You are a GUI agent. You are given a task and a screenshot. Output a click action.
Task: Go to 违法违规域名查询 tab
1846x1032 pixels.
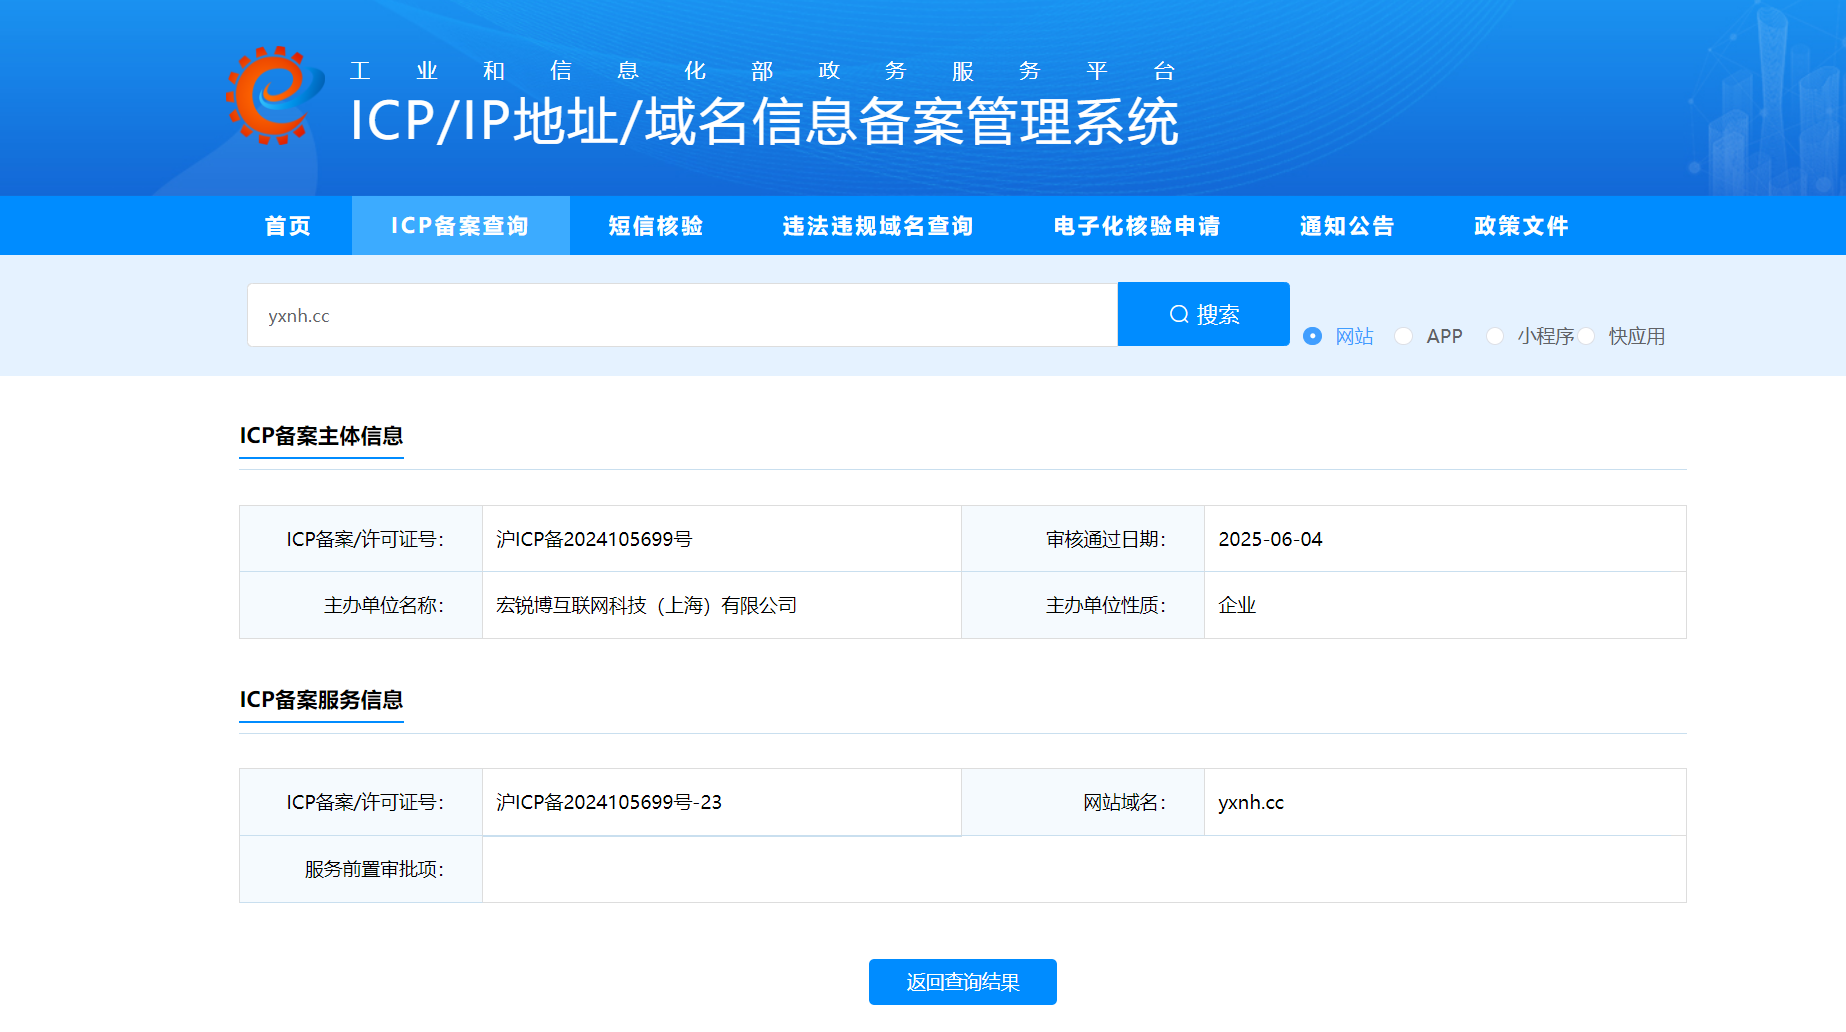point(878,226)
